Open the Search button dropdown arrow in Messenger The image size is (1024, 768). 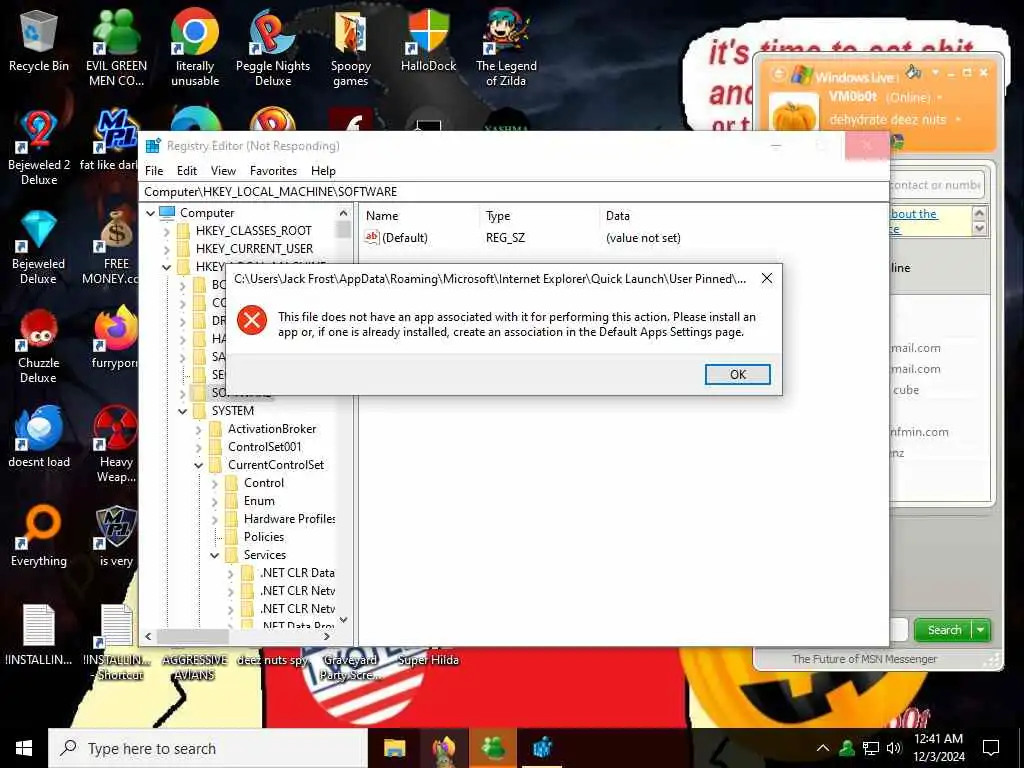point(981,630)
